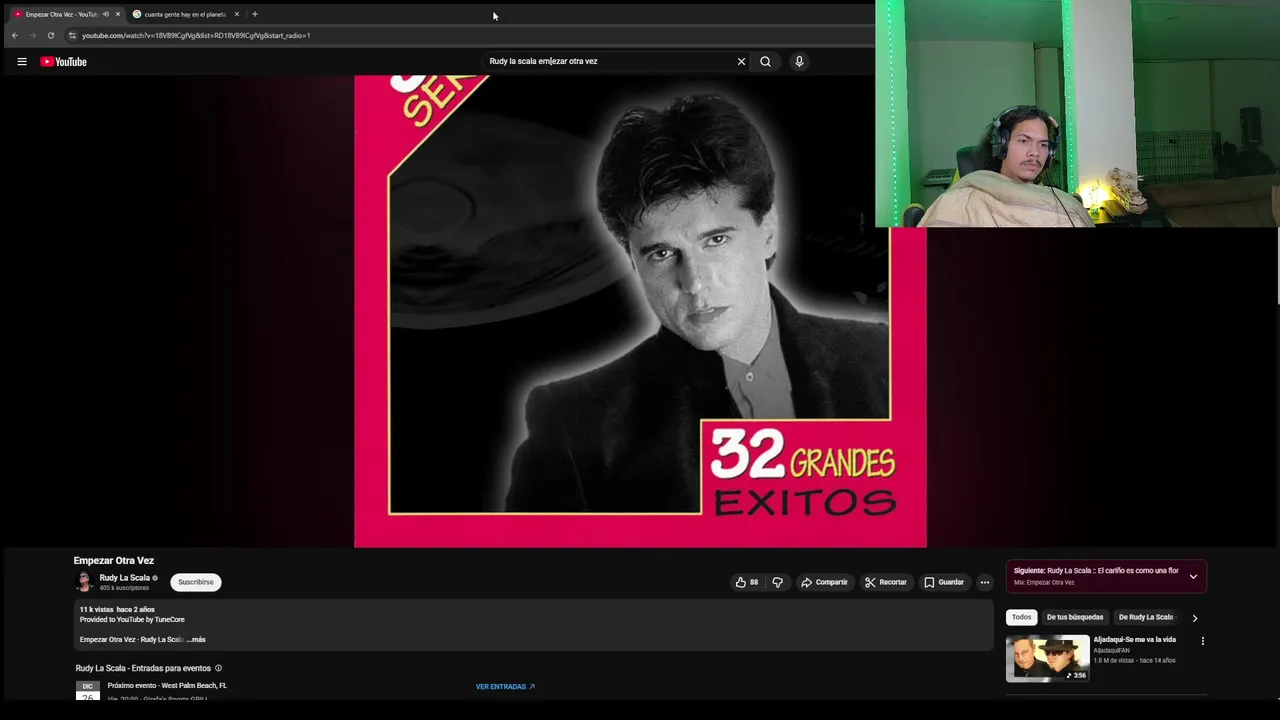The width and height of the screenshot is (1280, 720).
Task: Share the video via Compartir
Action: [x=824, y=582]
